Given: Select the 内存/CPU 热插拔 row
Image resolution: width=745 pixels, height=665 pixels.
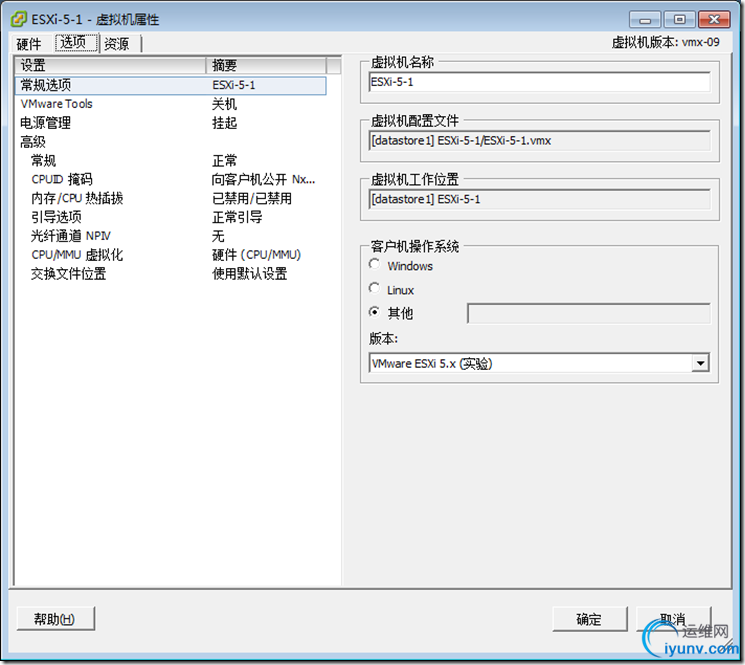Looking at the screenshot, I should tap(171, 198).
